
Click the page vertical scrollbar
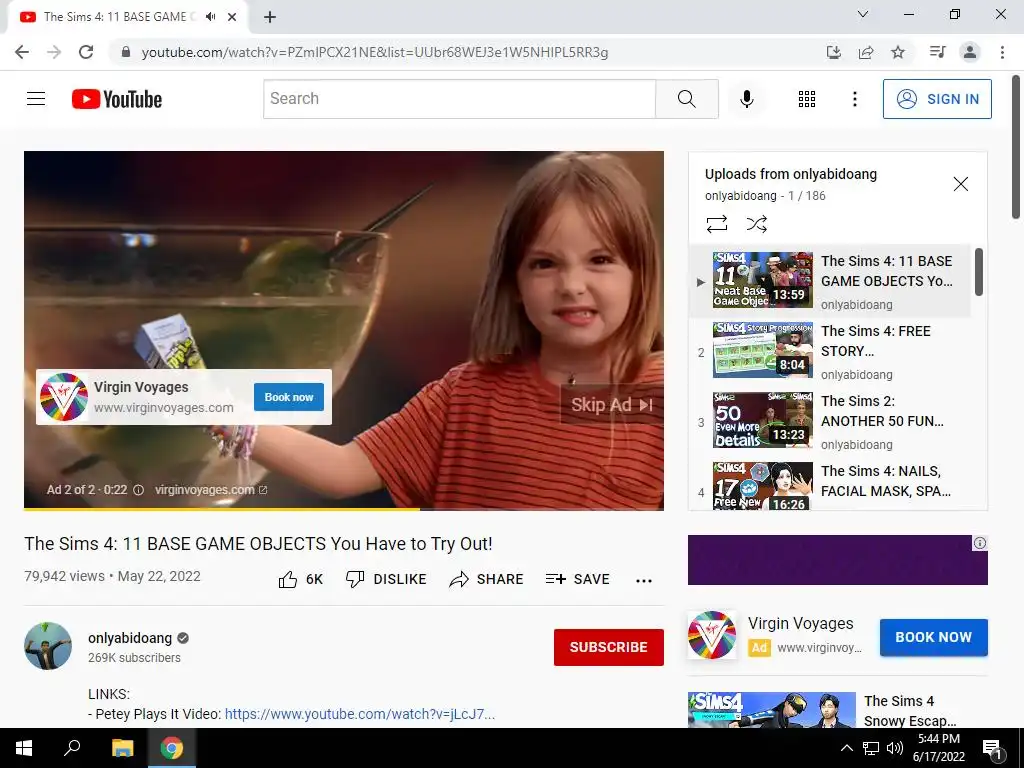pos(1016,148)
